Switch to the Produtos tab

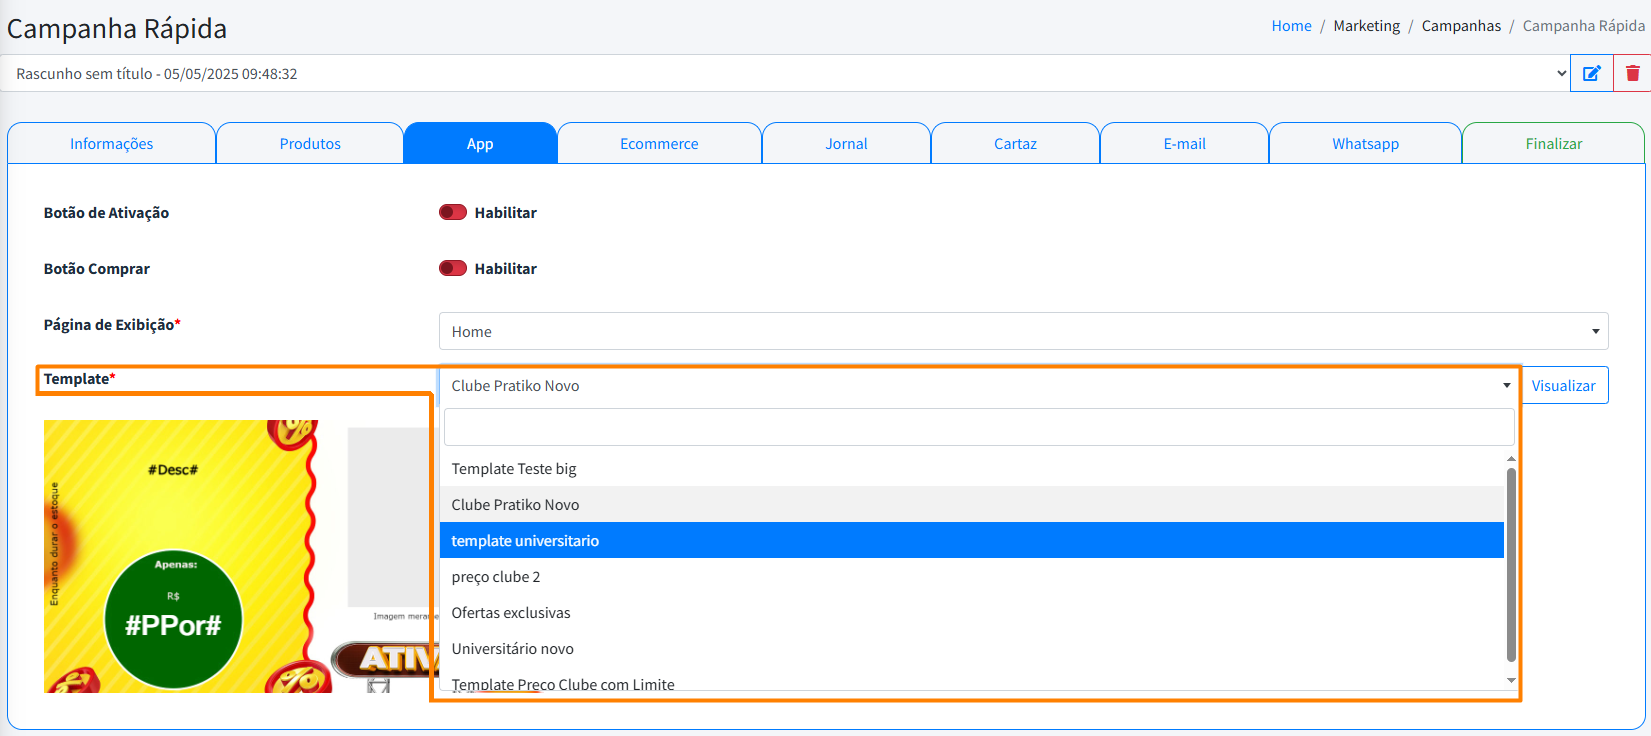tap(310, 144)
